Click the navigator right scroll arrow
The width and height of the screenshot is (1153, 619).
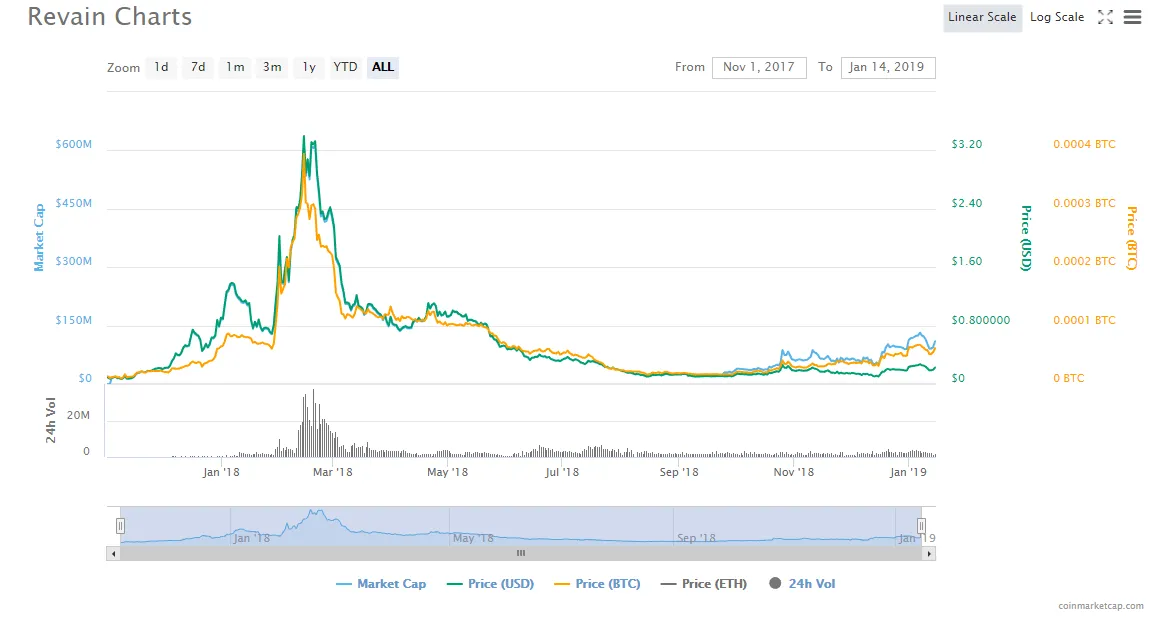(x=929, y=554)
